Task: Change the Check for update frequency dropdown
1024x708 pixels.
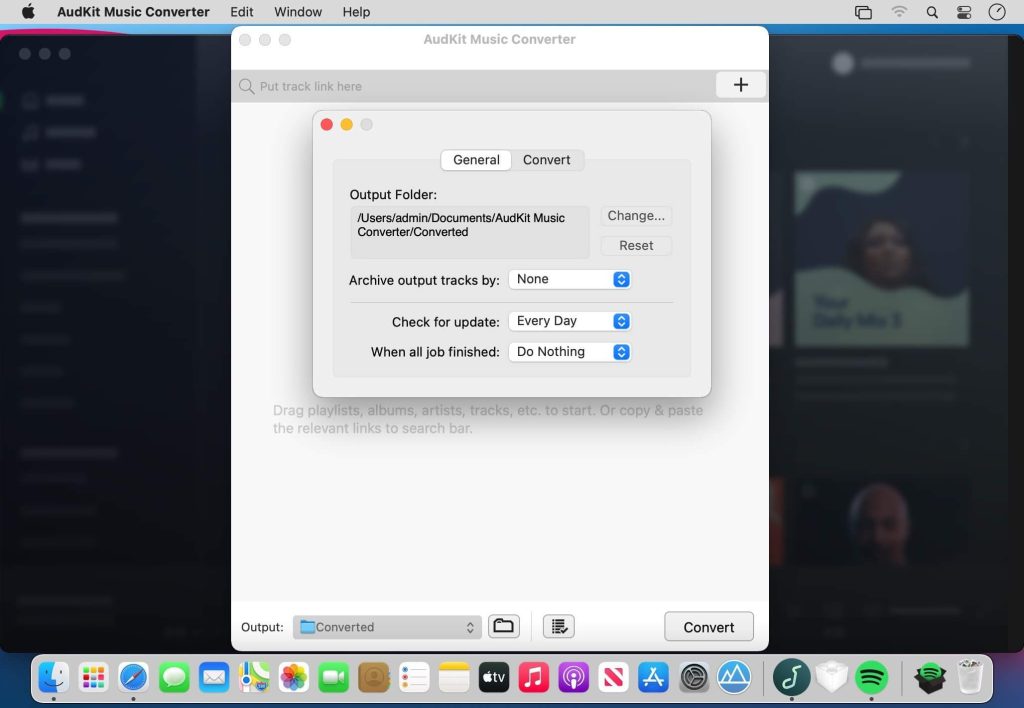Action: point(569,320)
